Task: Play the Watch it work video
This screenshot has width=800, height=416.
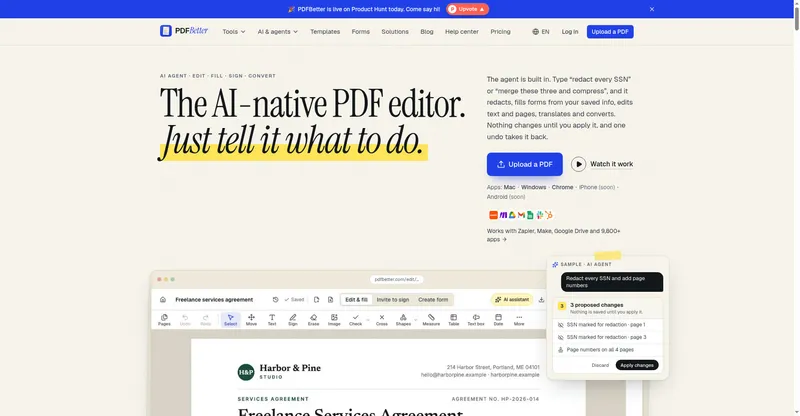Action: [x=602, y=164]
